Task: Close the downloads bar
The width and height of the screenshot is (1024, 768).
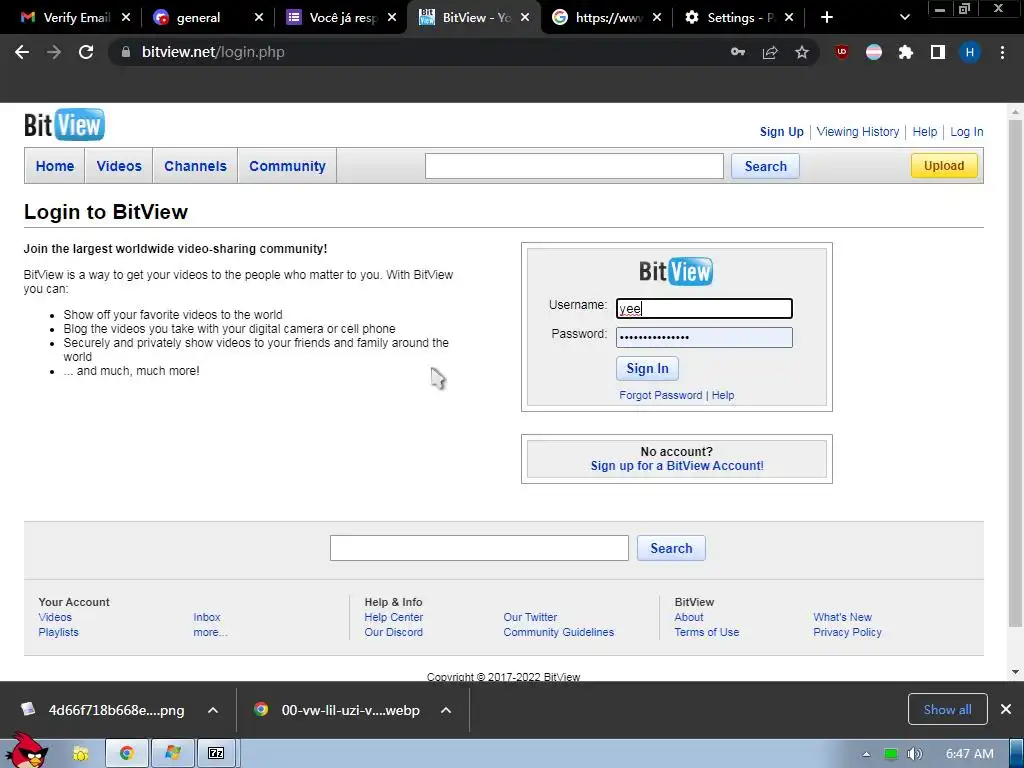Action: point(1006,709)
